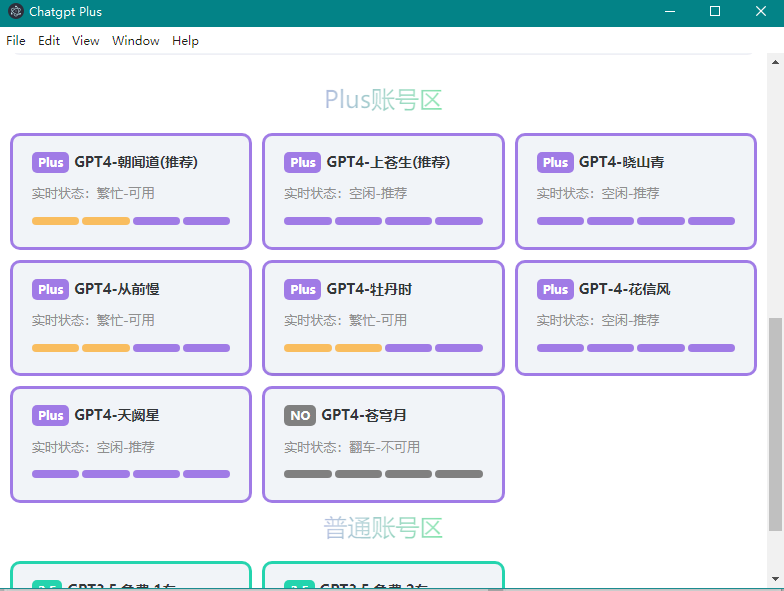Click Plus badge on GPT-4-花信风 card
Viewport: 784px width, 591px height.
555,290
